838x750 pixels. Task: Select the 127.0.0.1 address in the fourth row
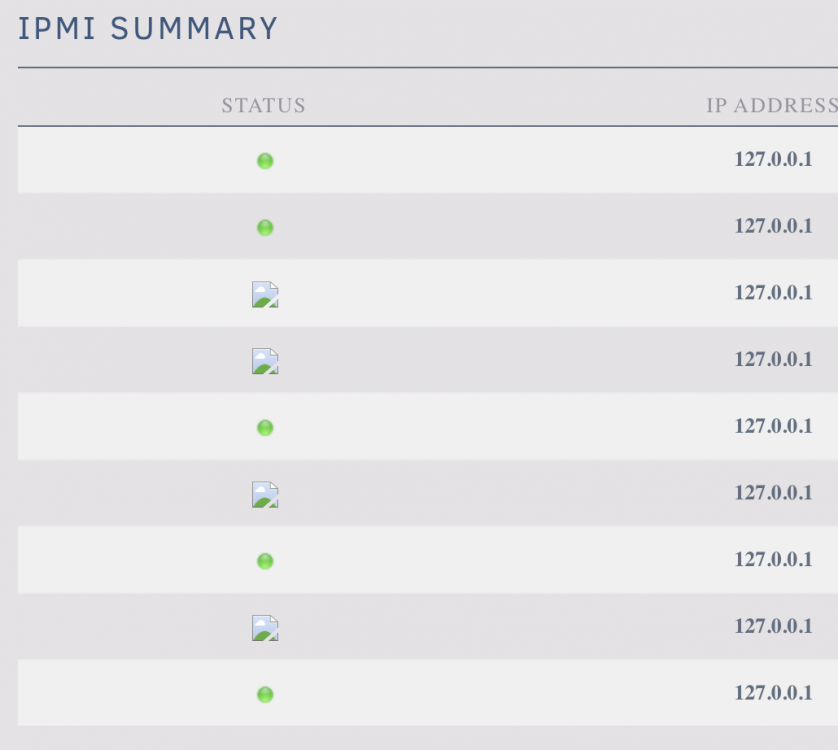(773, 359)
